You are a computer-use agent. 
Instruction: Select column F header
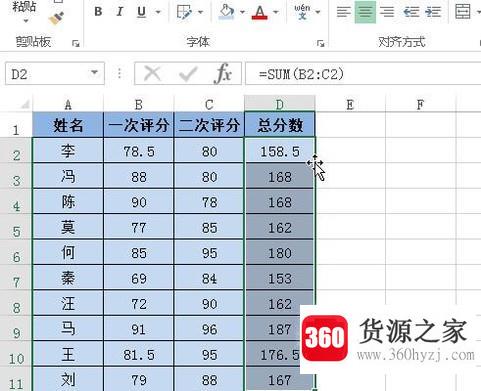pyautogui.click(x=420, y=105)
